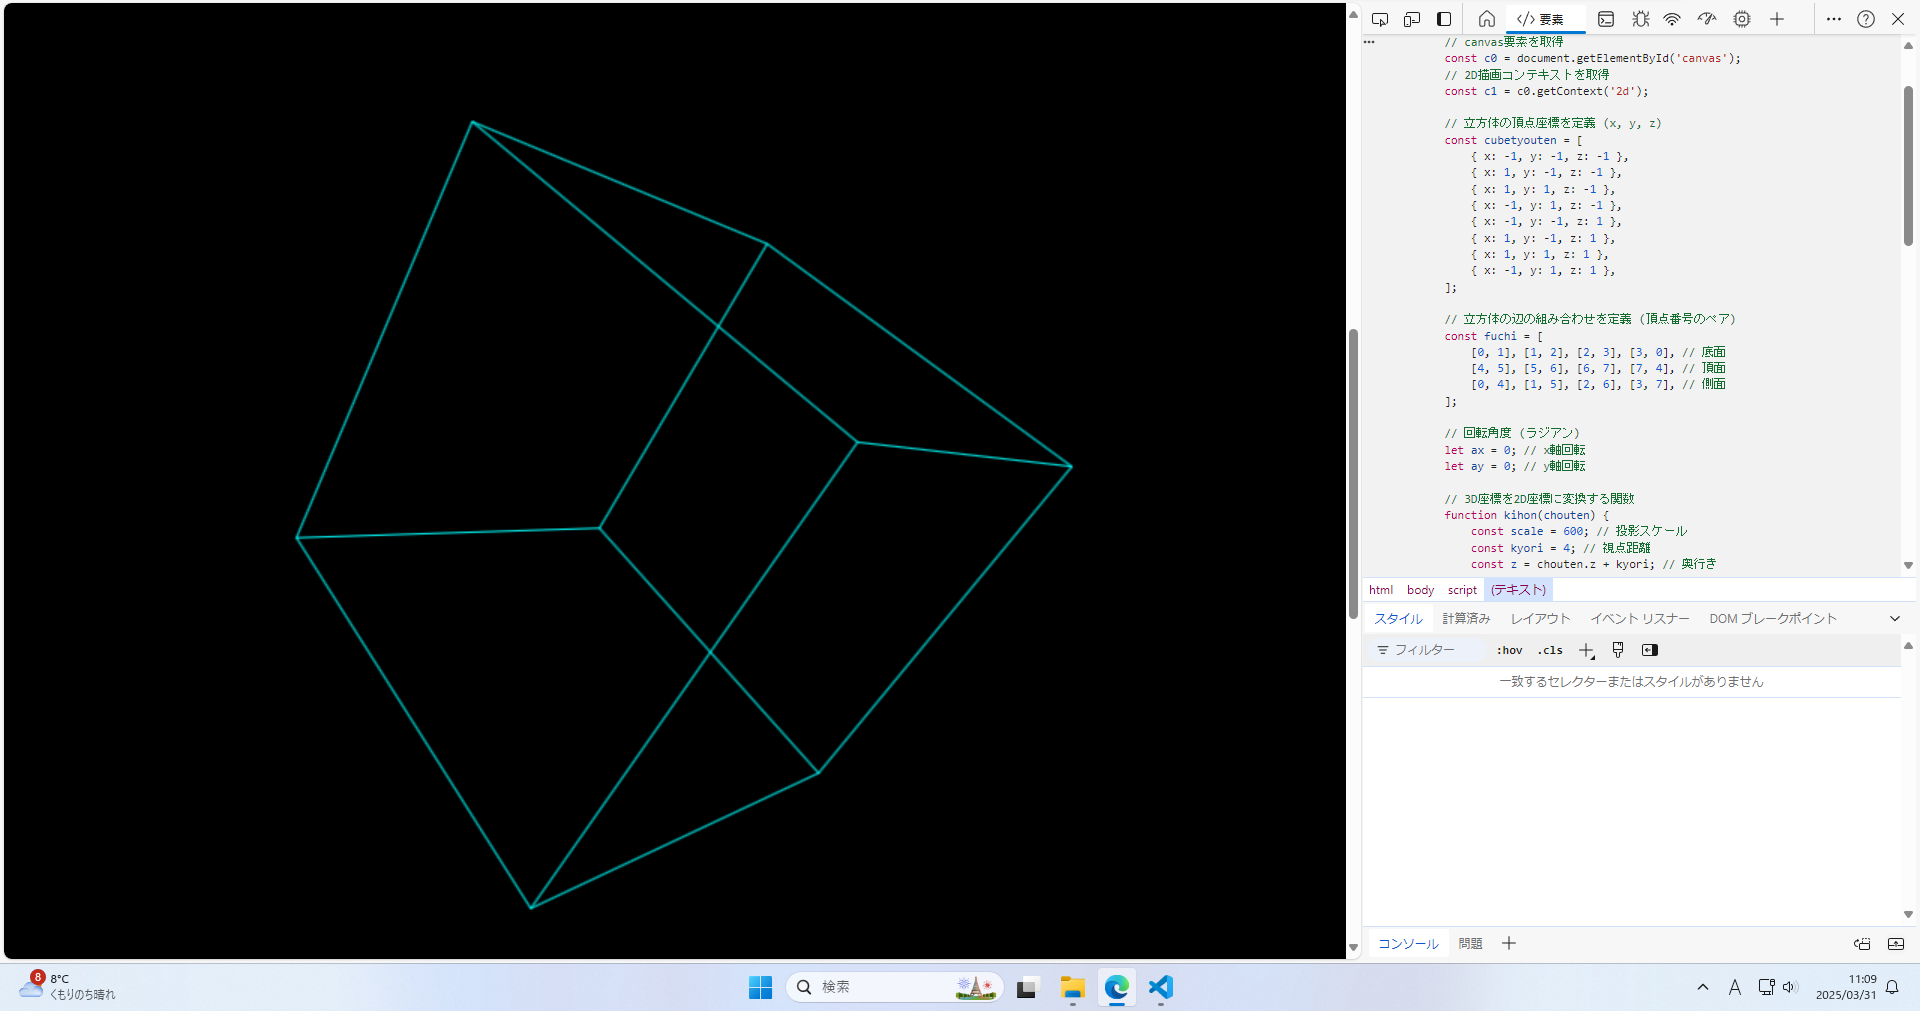
Task: Open DevTools customize three-dots menu
Action: (x=1833, y=19)
